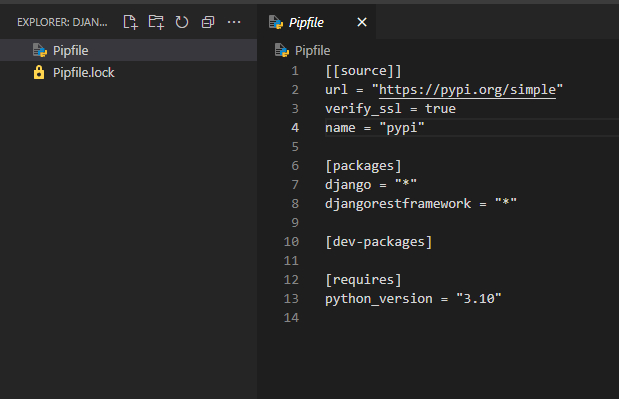Screen dimensions: 619x399
Task: Click the file icon in the breadcrumb
Action: [x=282, y=51]
